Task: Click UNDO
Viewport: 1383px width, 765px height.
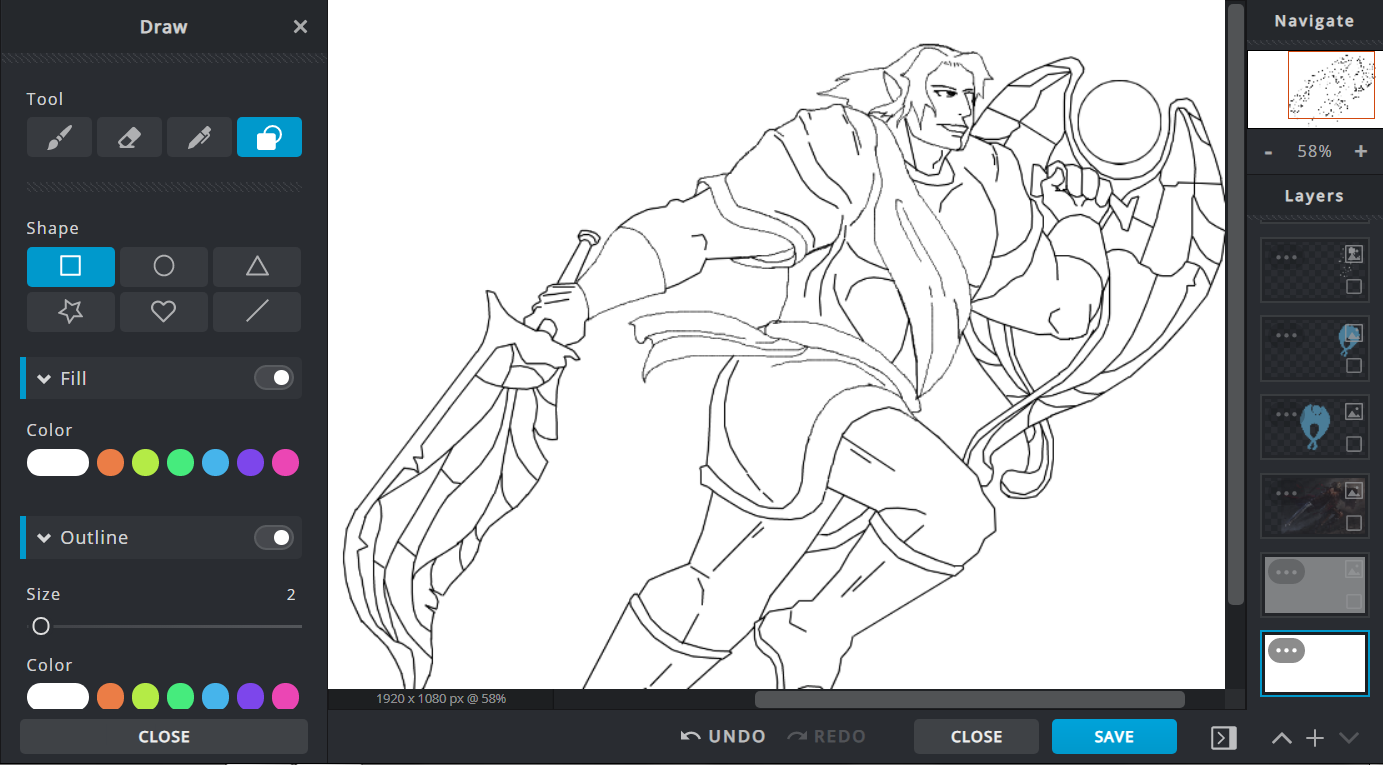Action: point(723,737)
